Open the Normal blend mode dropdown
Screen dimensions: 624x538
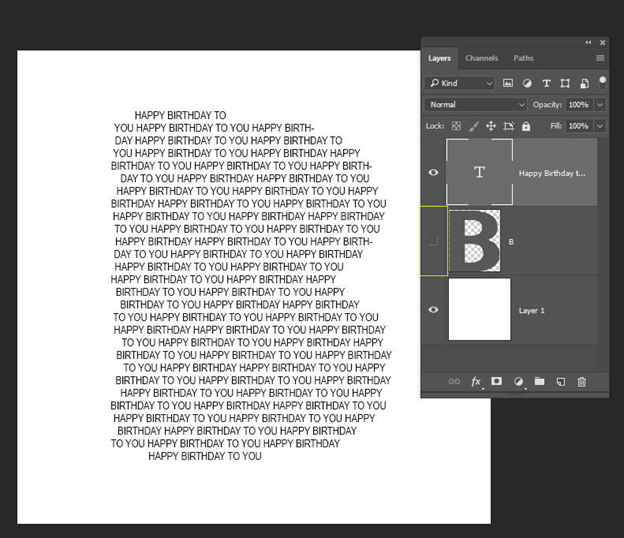(x=476, y=105)
